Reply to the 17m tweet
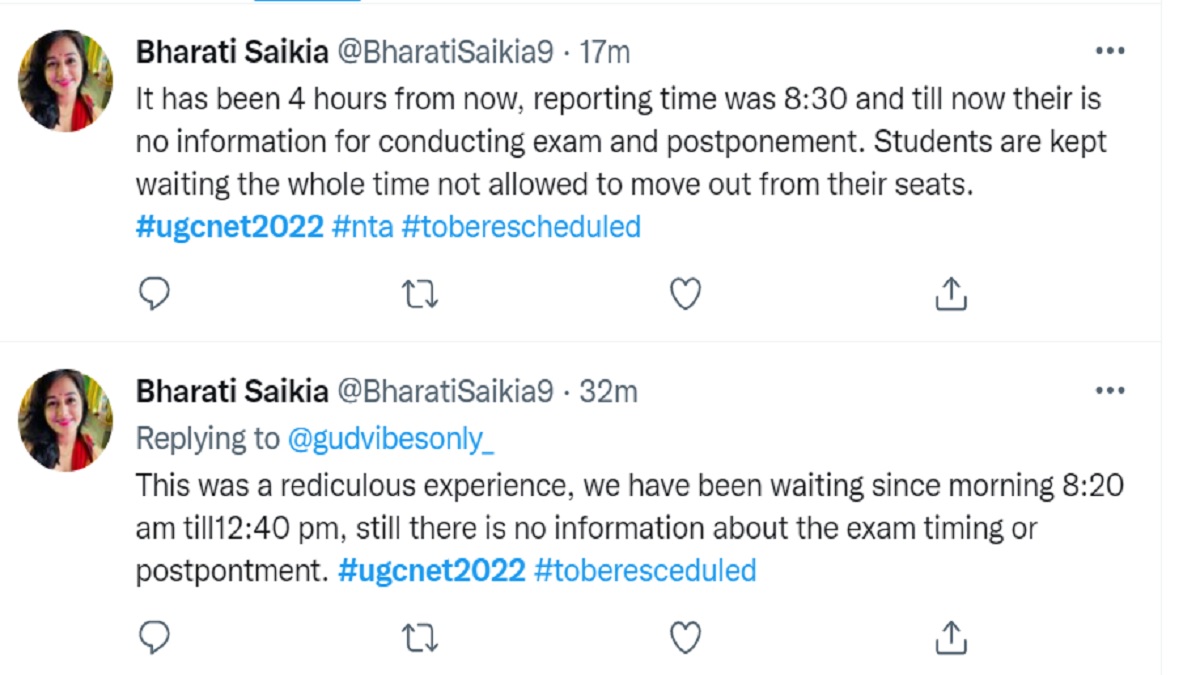The height and width of the screenshot is (675, 1200). pos(153,294)
